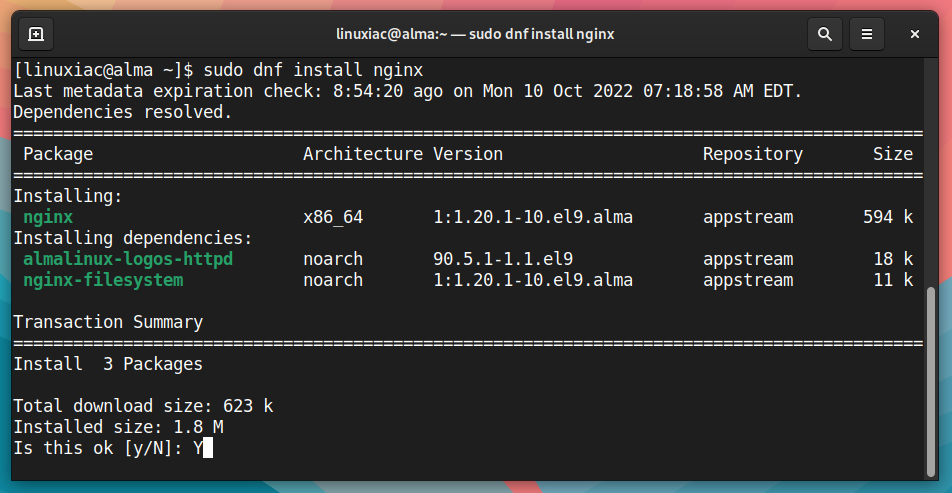This screenshot has width=952, height=493.
Task: Click the terminal scrollbar thumb
Action: (x=931, y=382)
